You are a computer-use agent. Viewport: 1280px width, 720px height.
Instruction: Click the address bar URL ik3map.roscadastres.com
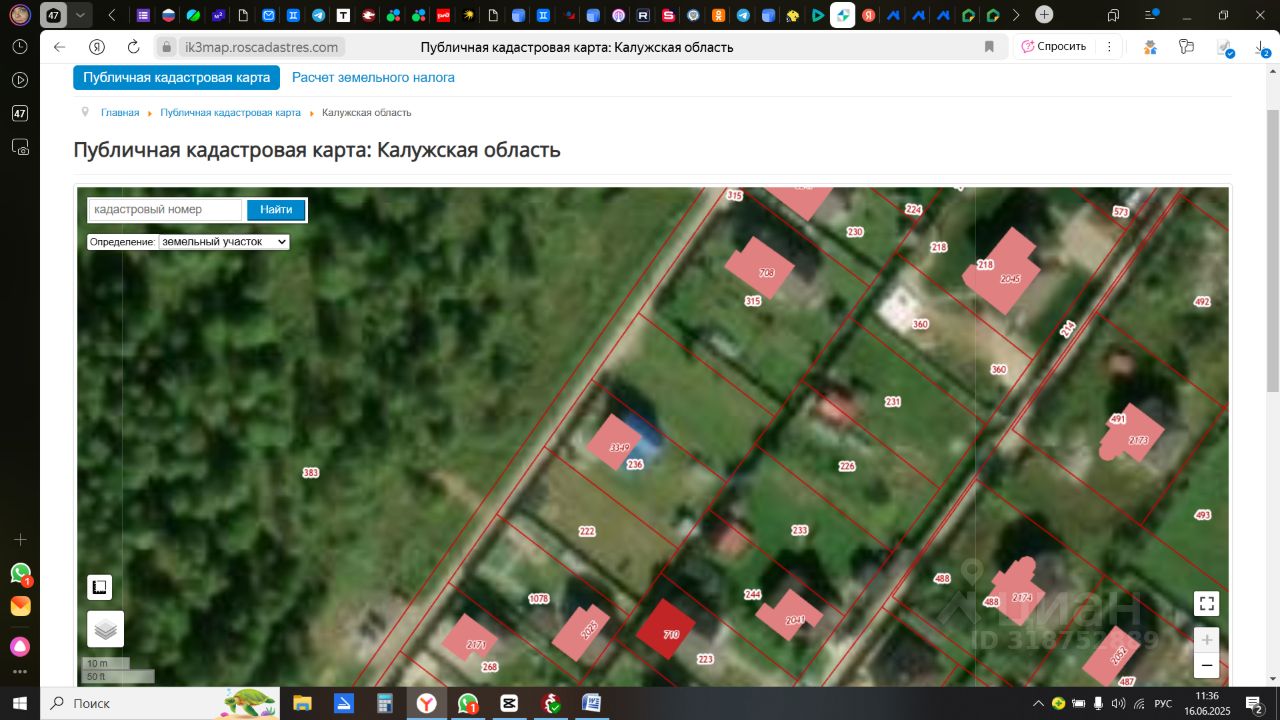[x=262, y=47]
